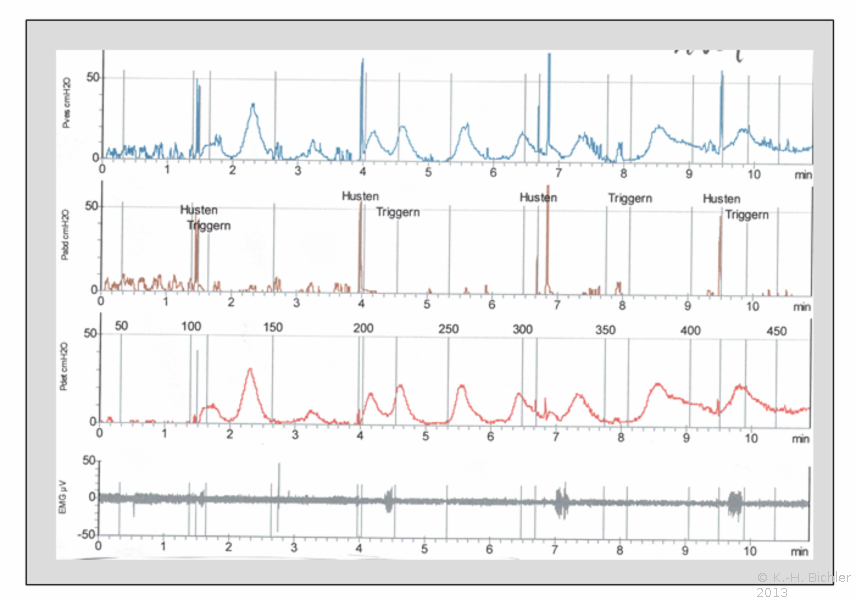Select the last Triggern label near minute 10

click(747, 214)
